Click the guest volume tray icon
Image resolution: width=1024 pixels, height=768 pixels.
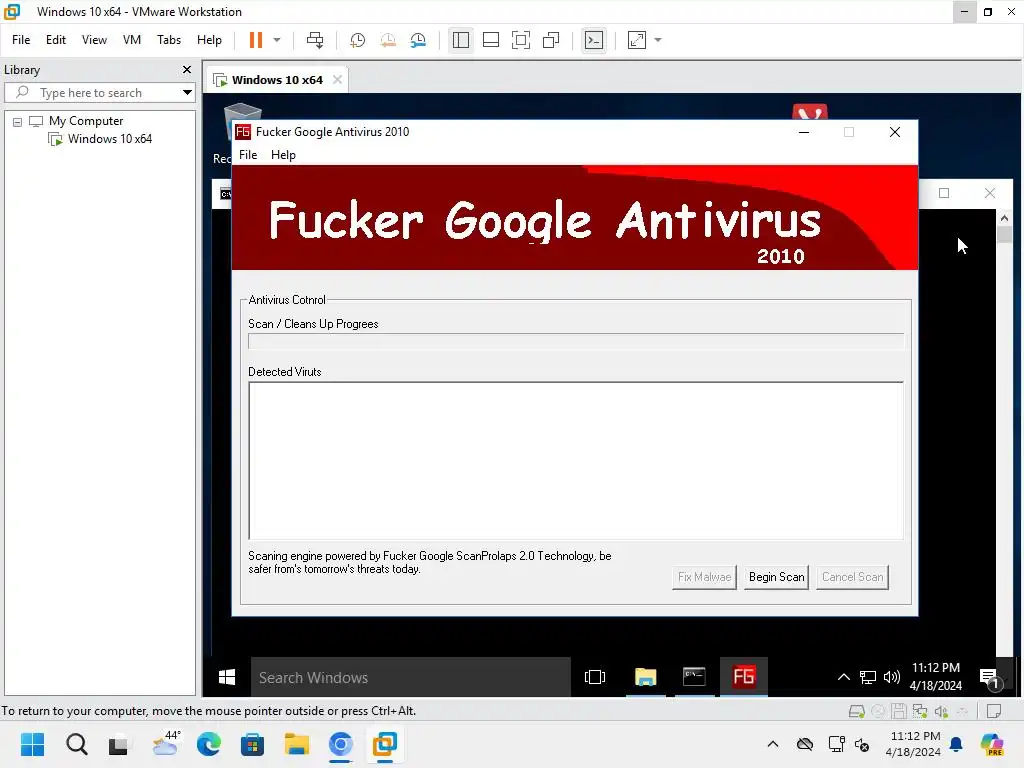point(891,677)
